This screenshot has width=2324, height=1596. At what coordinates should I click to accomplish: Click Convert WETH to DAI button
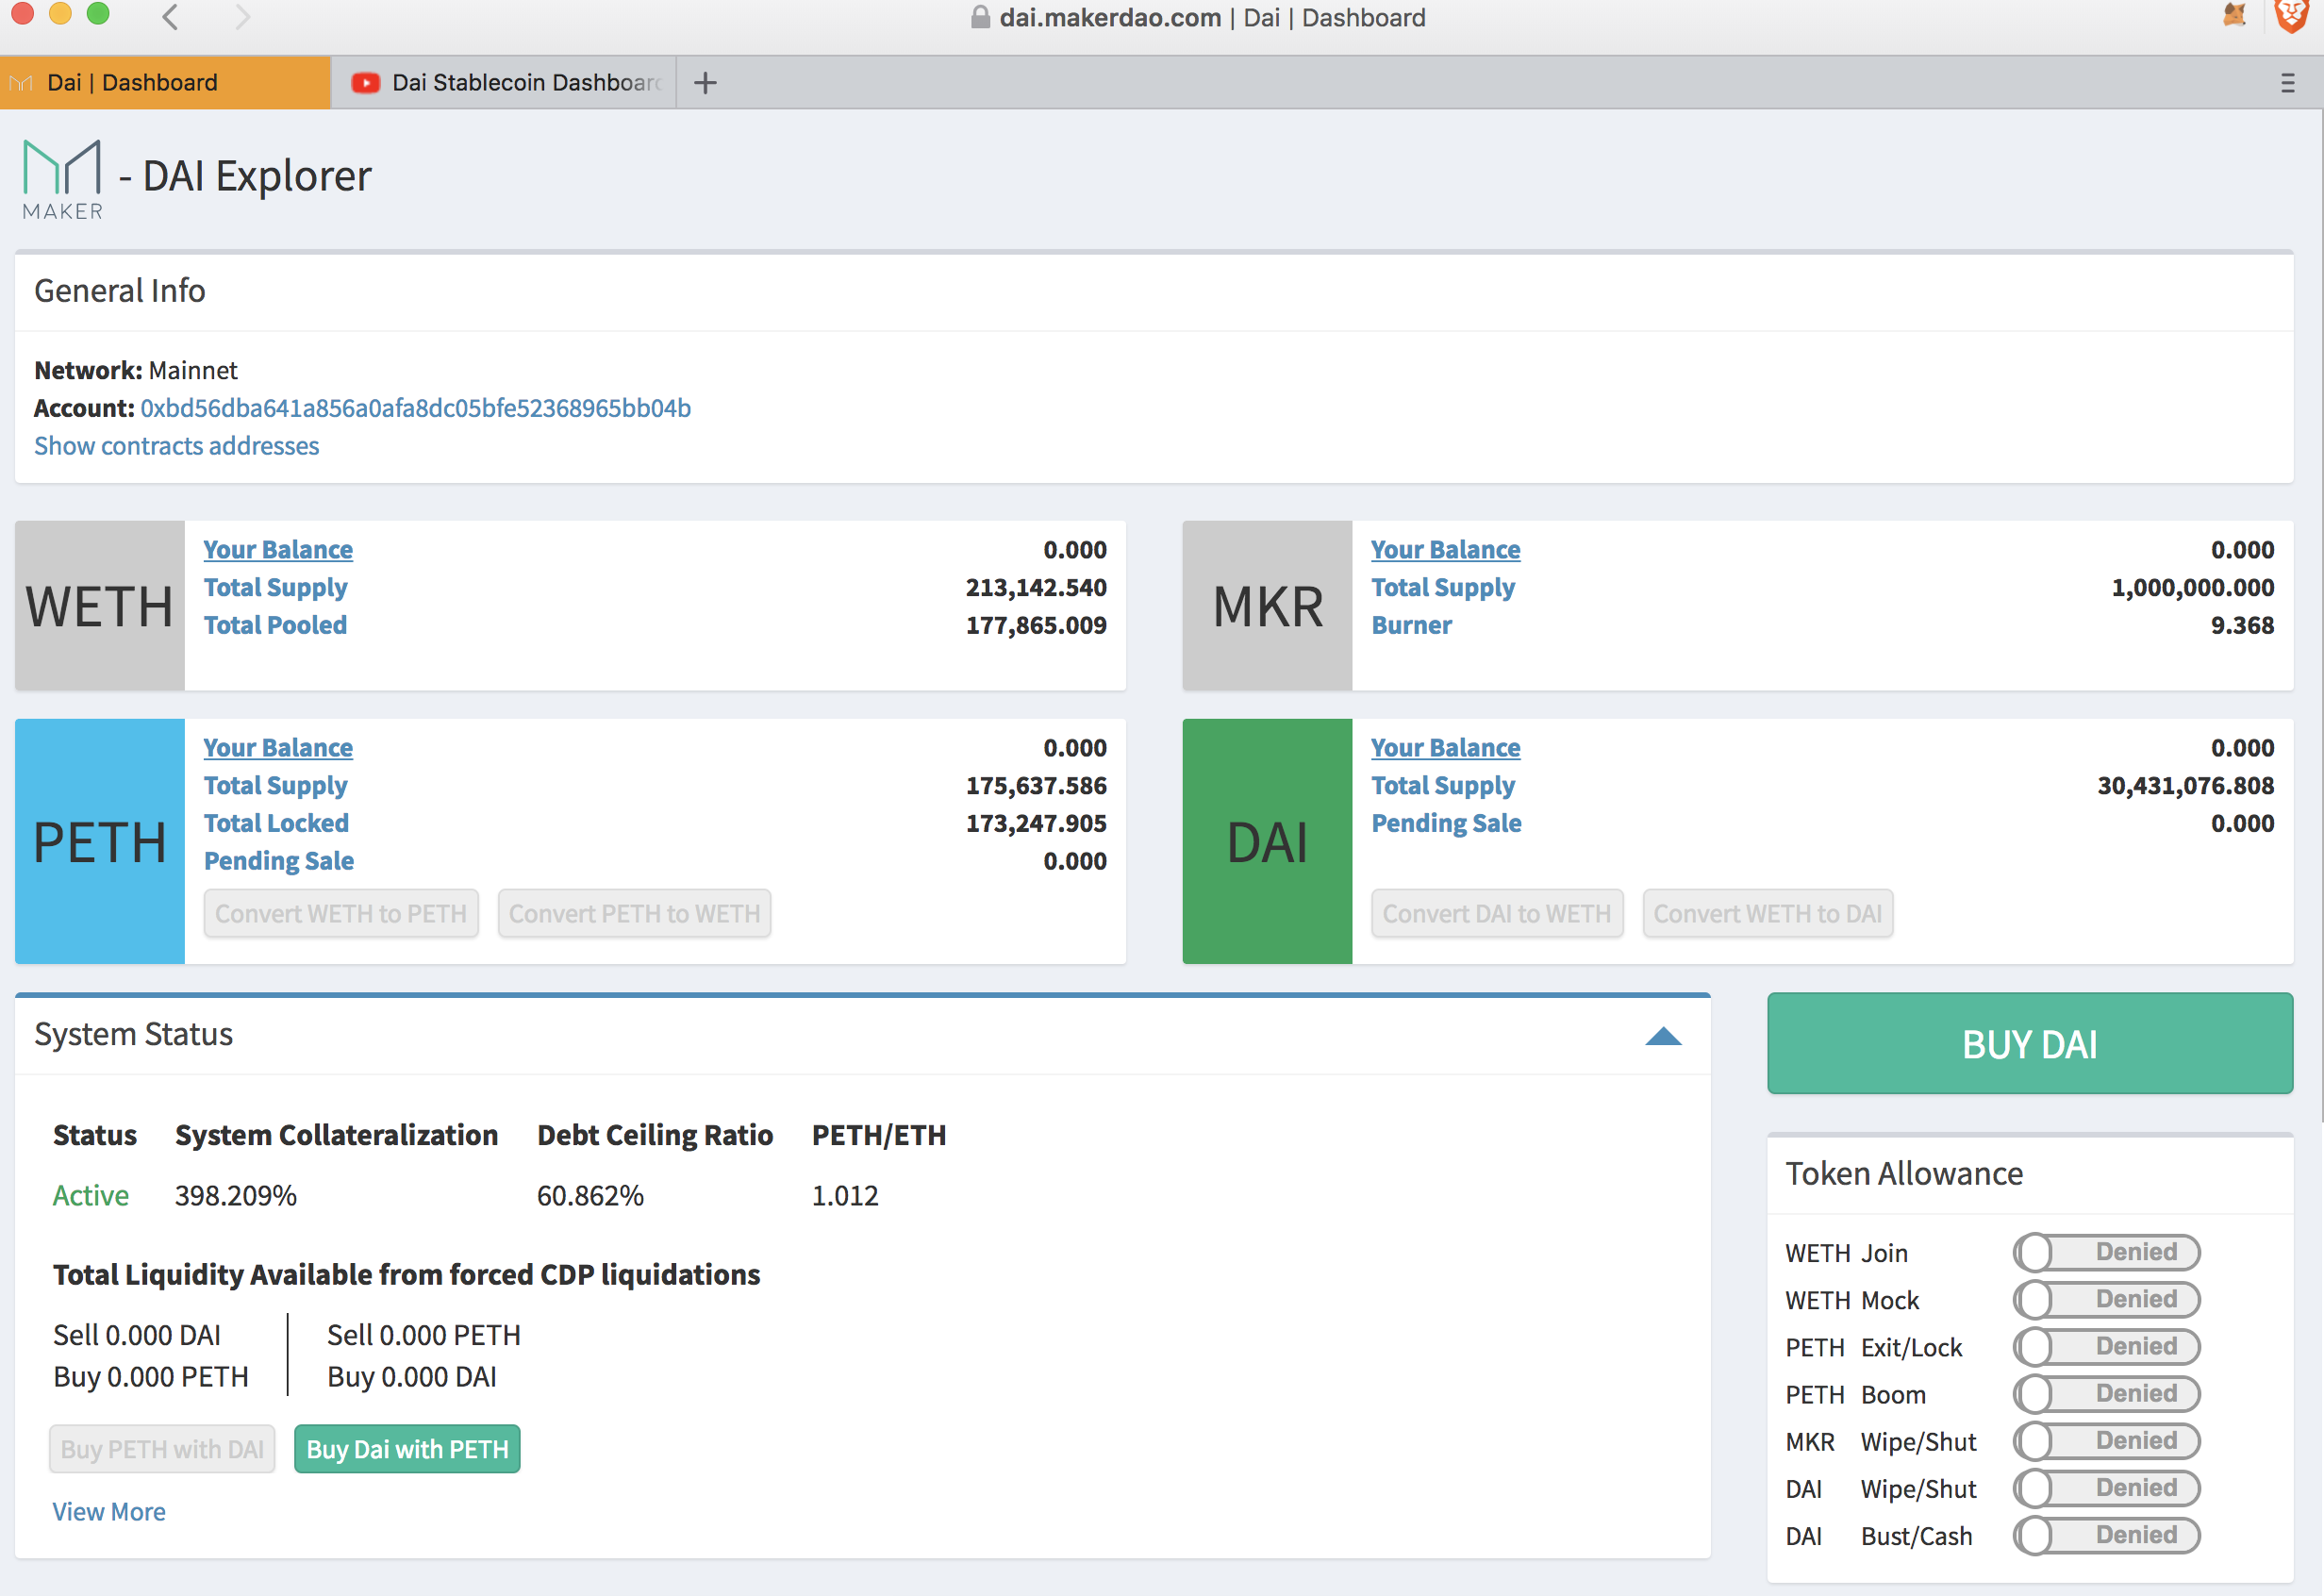point(1768,913)
